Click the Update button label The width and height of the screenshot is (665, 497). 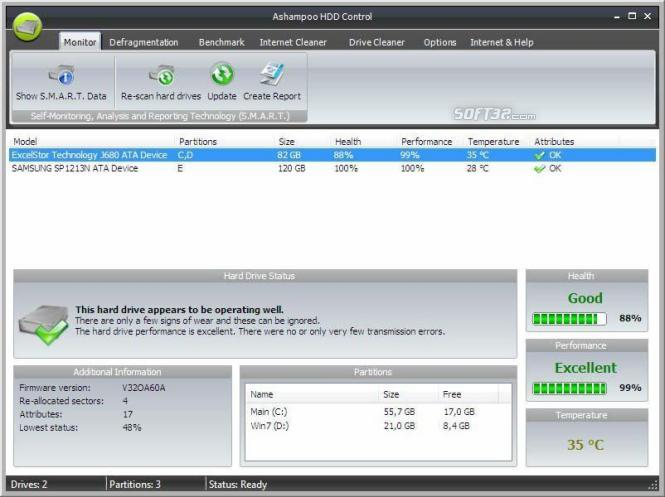point(222,96)
